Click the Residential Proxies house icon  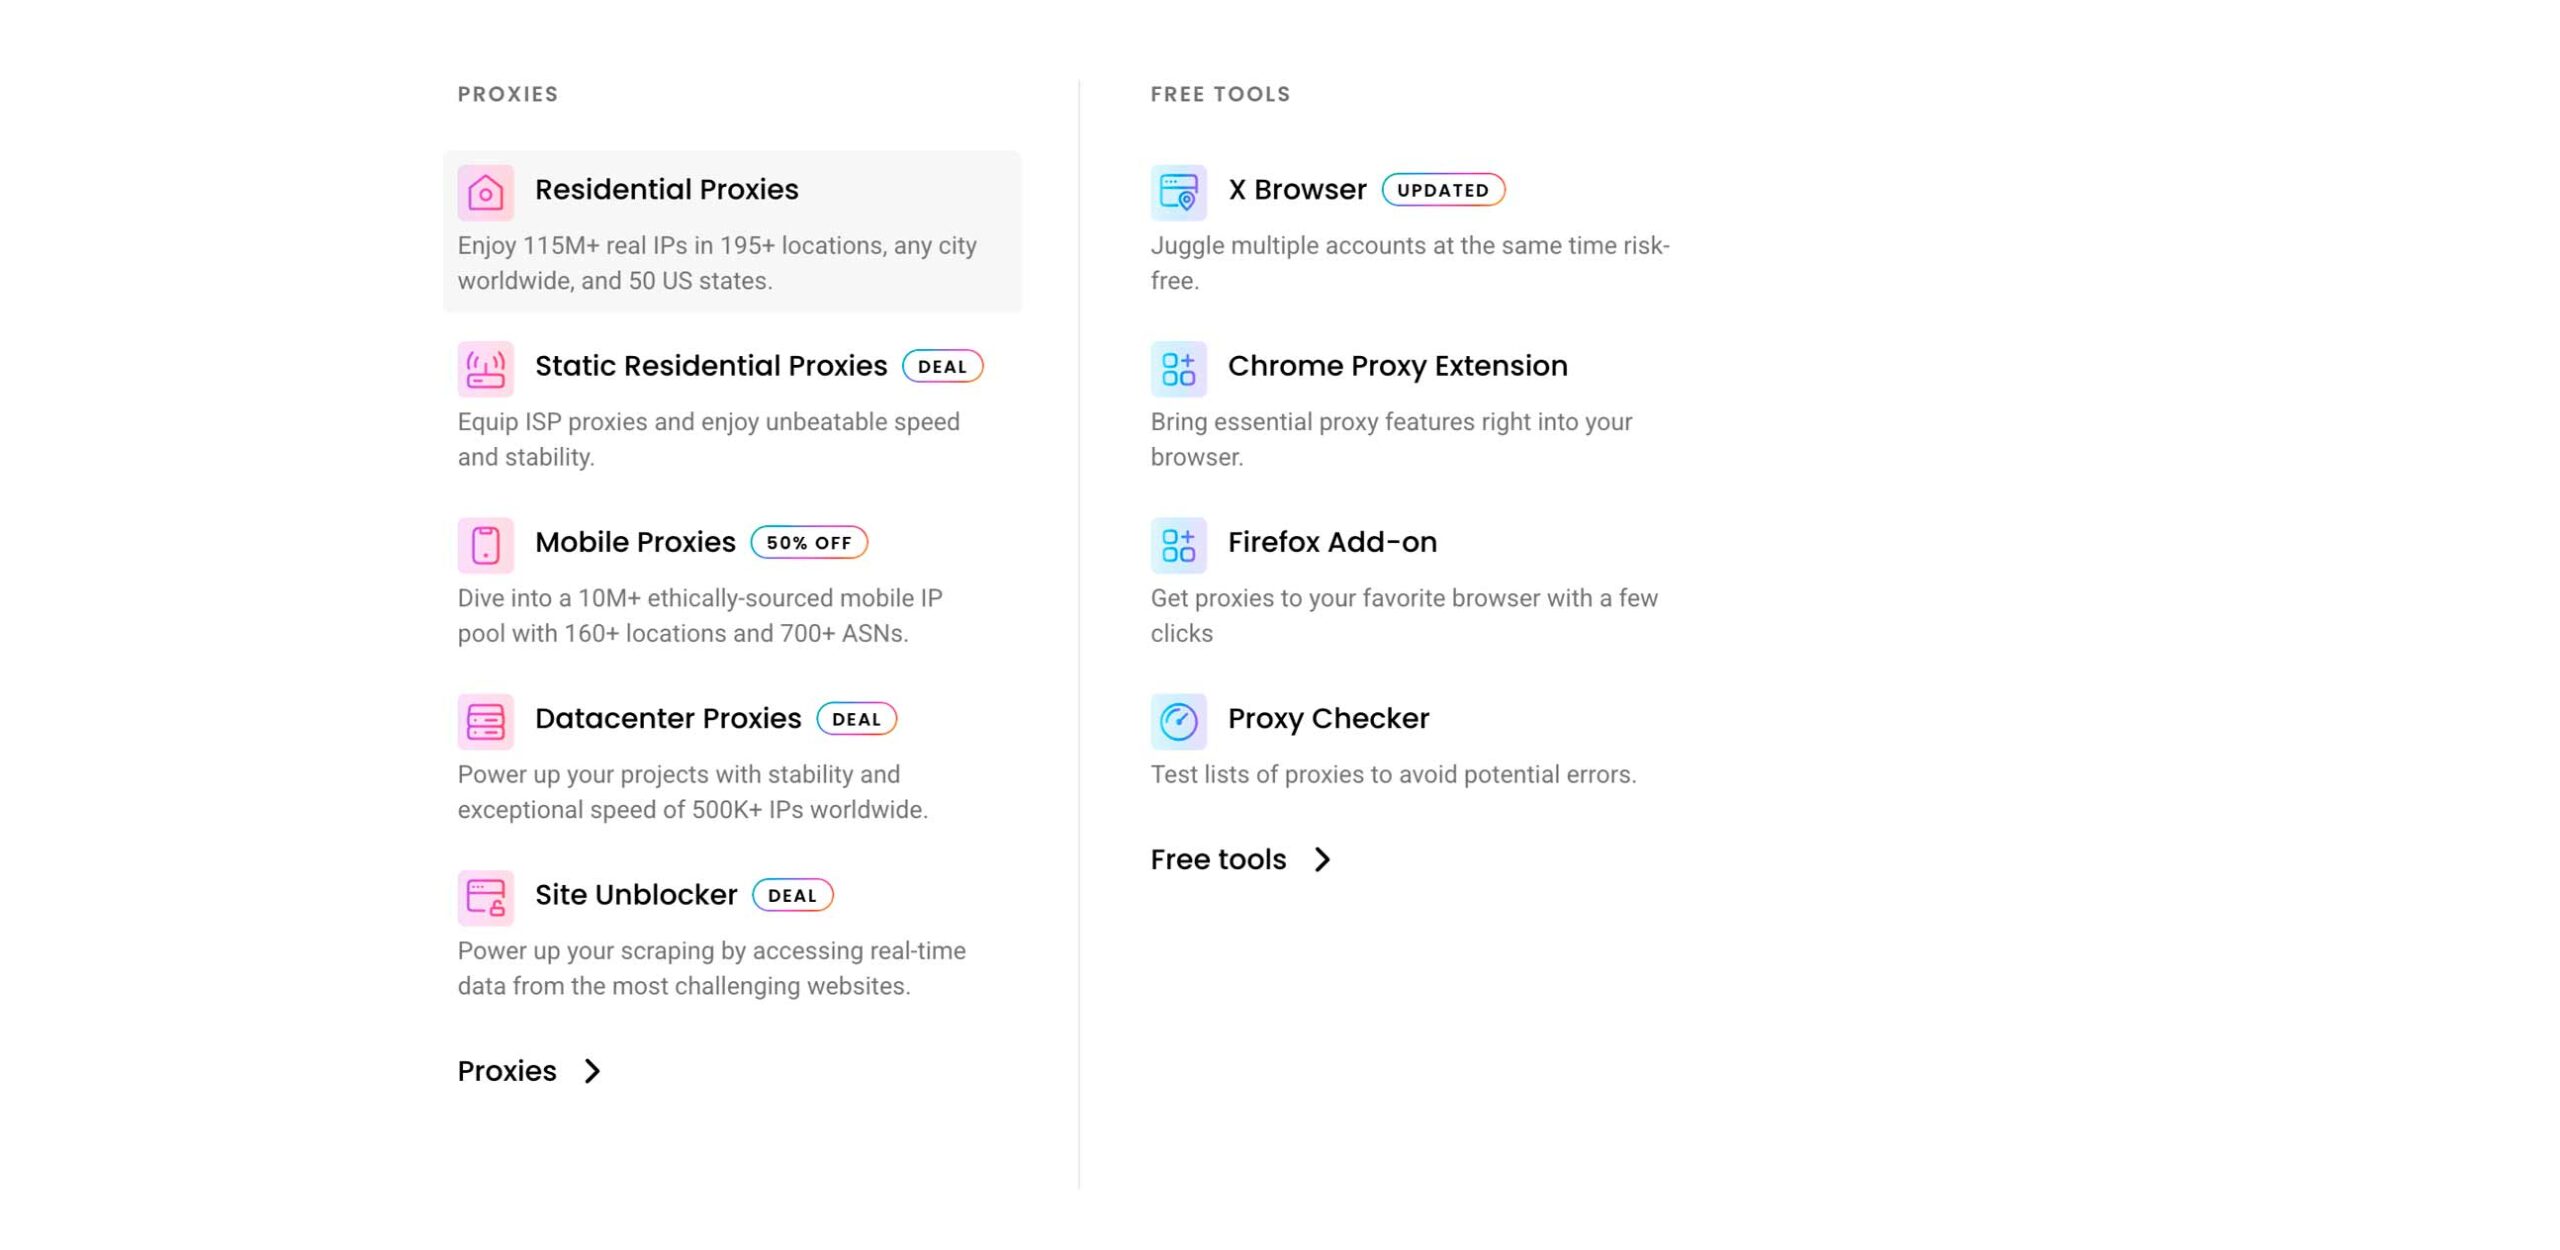[x=485, y=192]
